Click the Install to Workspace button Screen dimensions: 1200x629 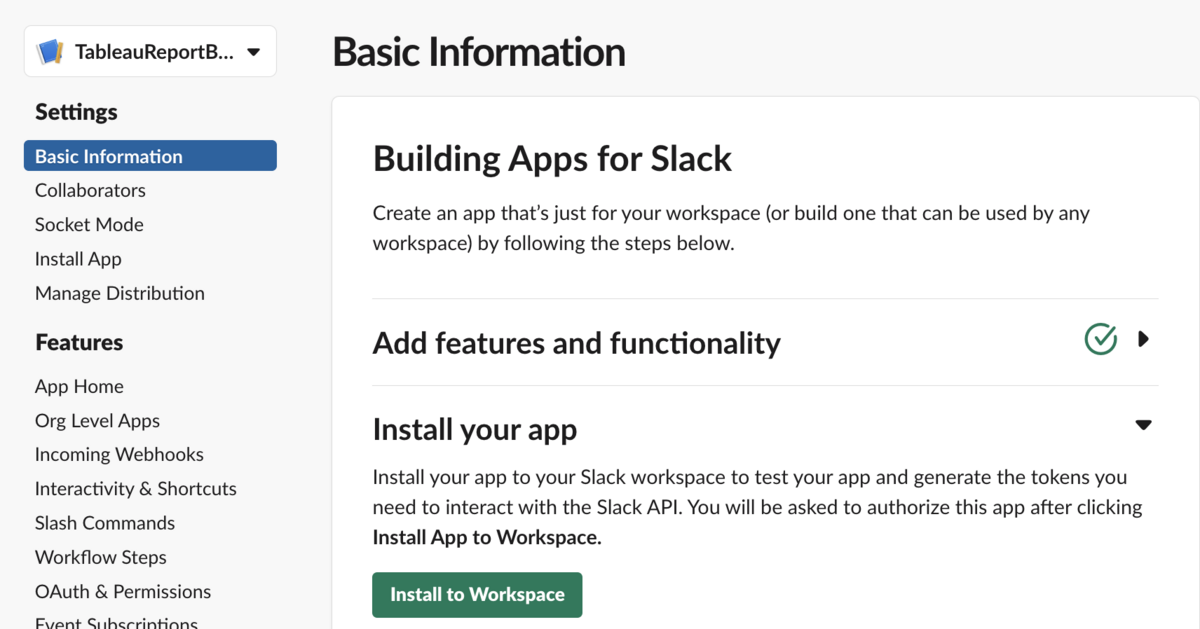[477, 594]
